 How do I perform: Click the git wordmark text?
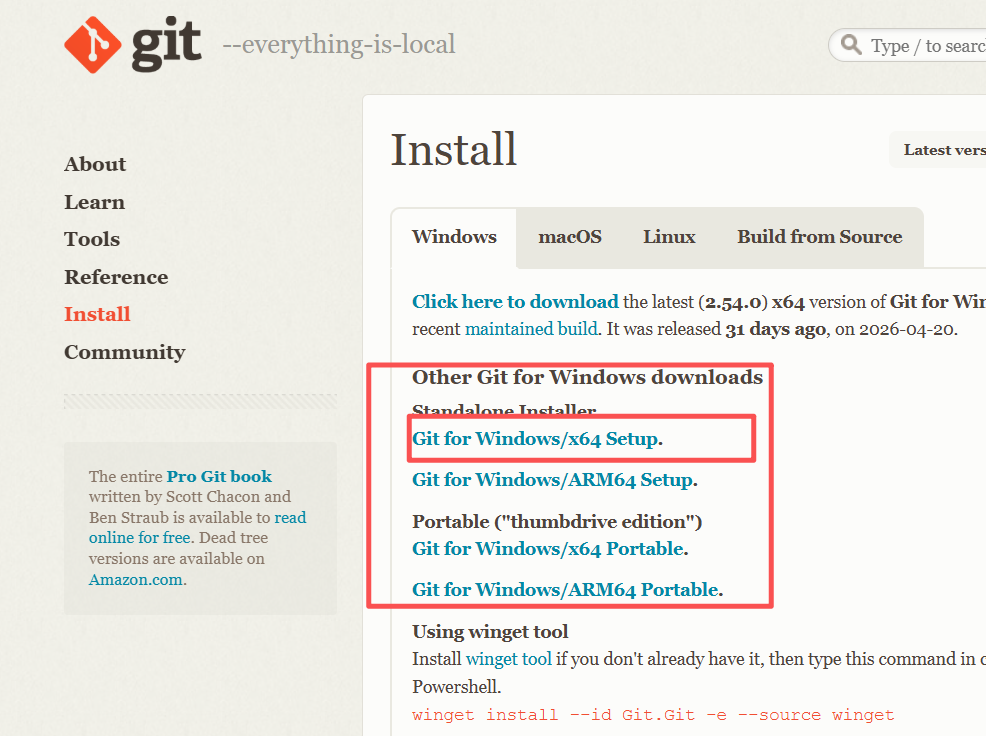click(167, 44)
